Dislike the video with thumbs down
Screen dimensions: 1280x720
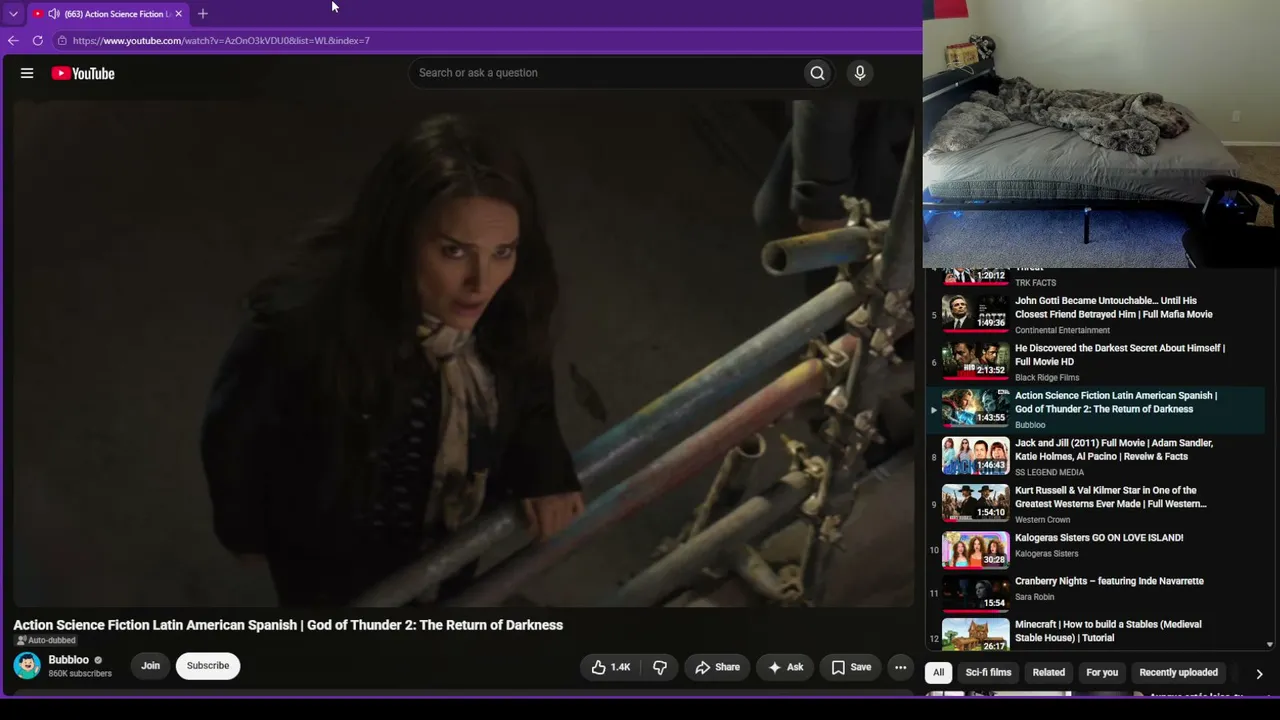coord(660,667)
